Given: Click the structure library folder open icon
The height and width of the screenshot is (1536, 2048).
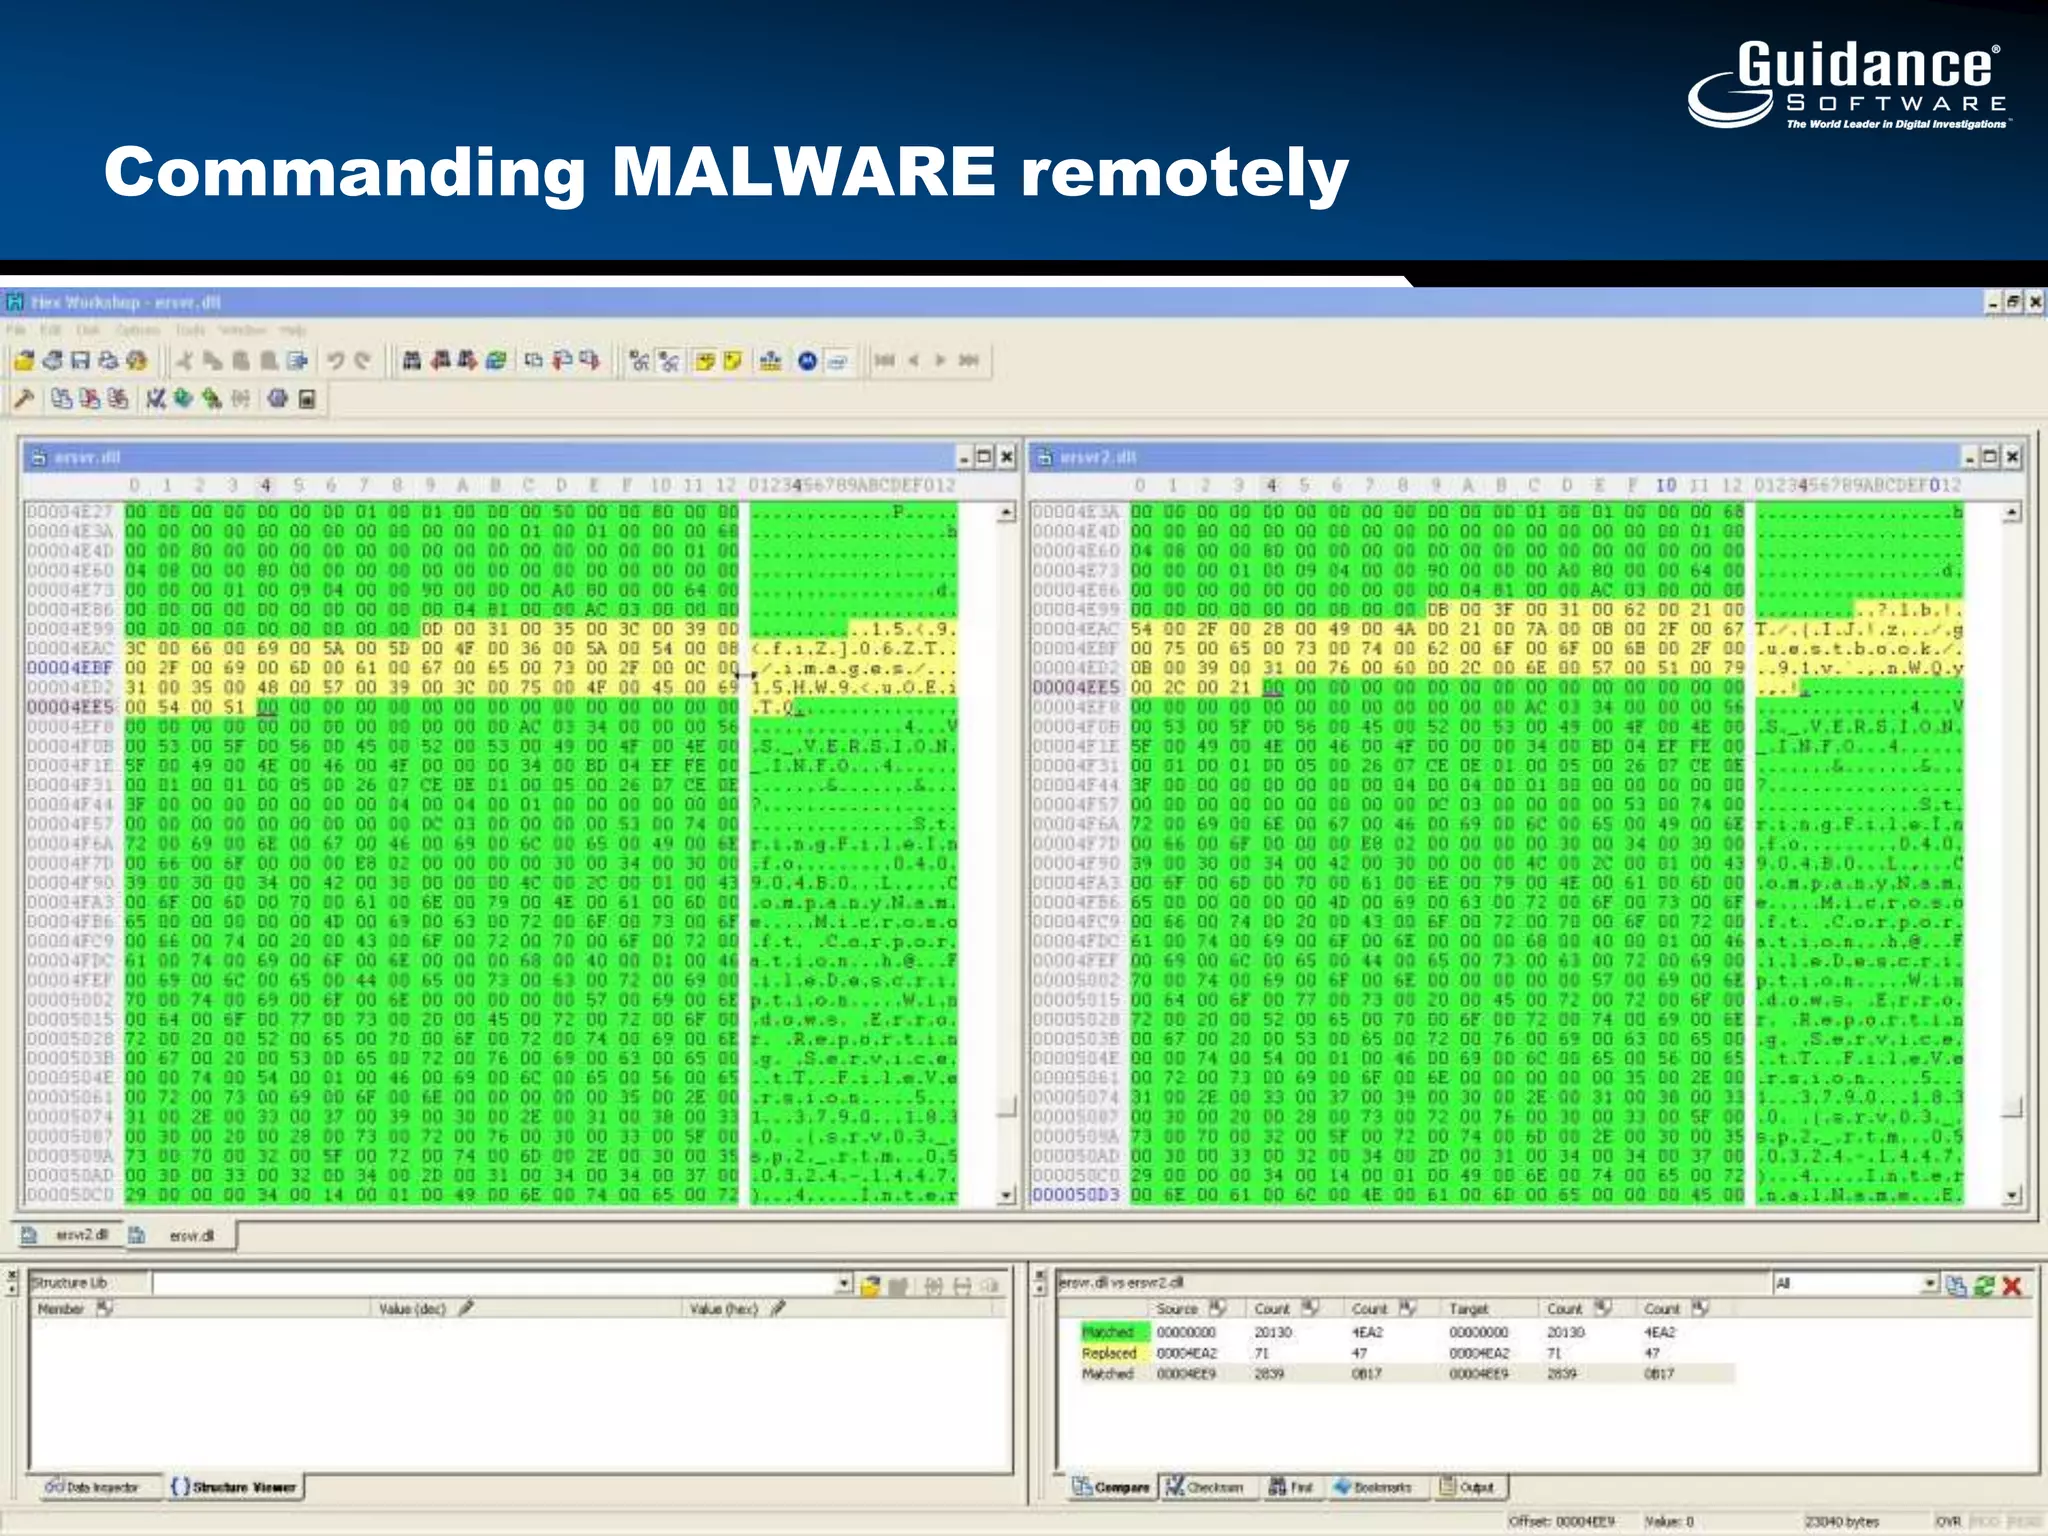Looking at the screenshot, I should pos(871,1285).
